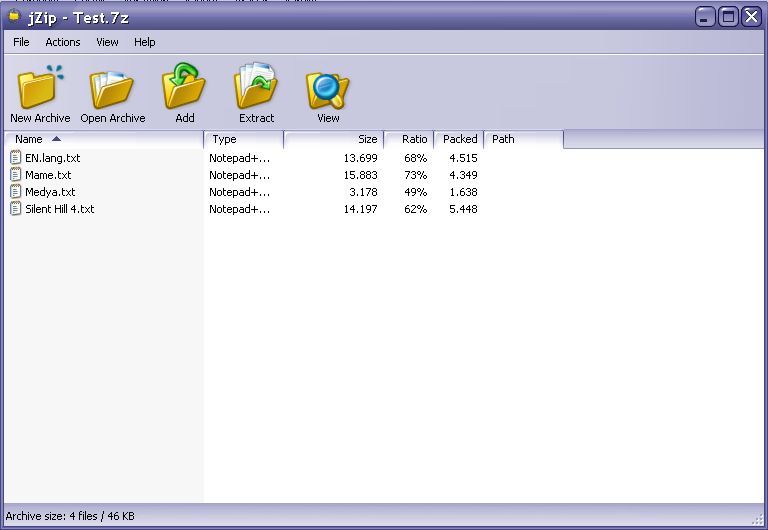Maximize the jZip window
Viewport: 768px width, 530px height.
point(728,17)
